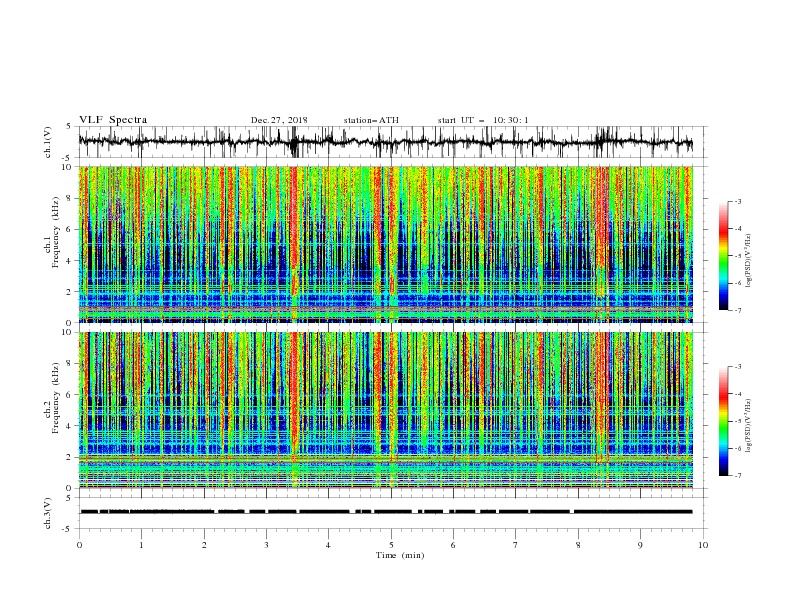Click the "-7" tick on the lower colorbar
This screenshot has width=792, height=612.
(738, 476)
